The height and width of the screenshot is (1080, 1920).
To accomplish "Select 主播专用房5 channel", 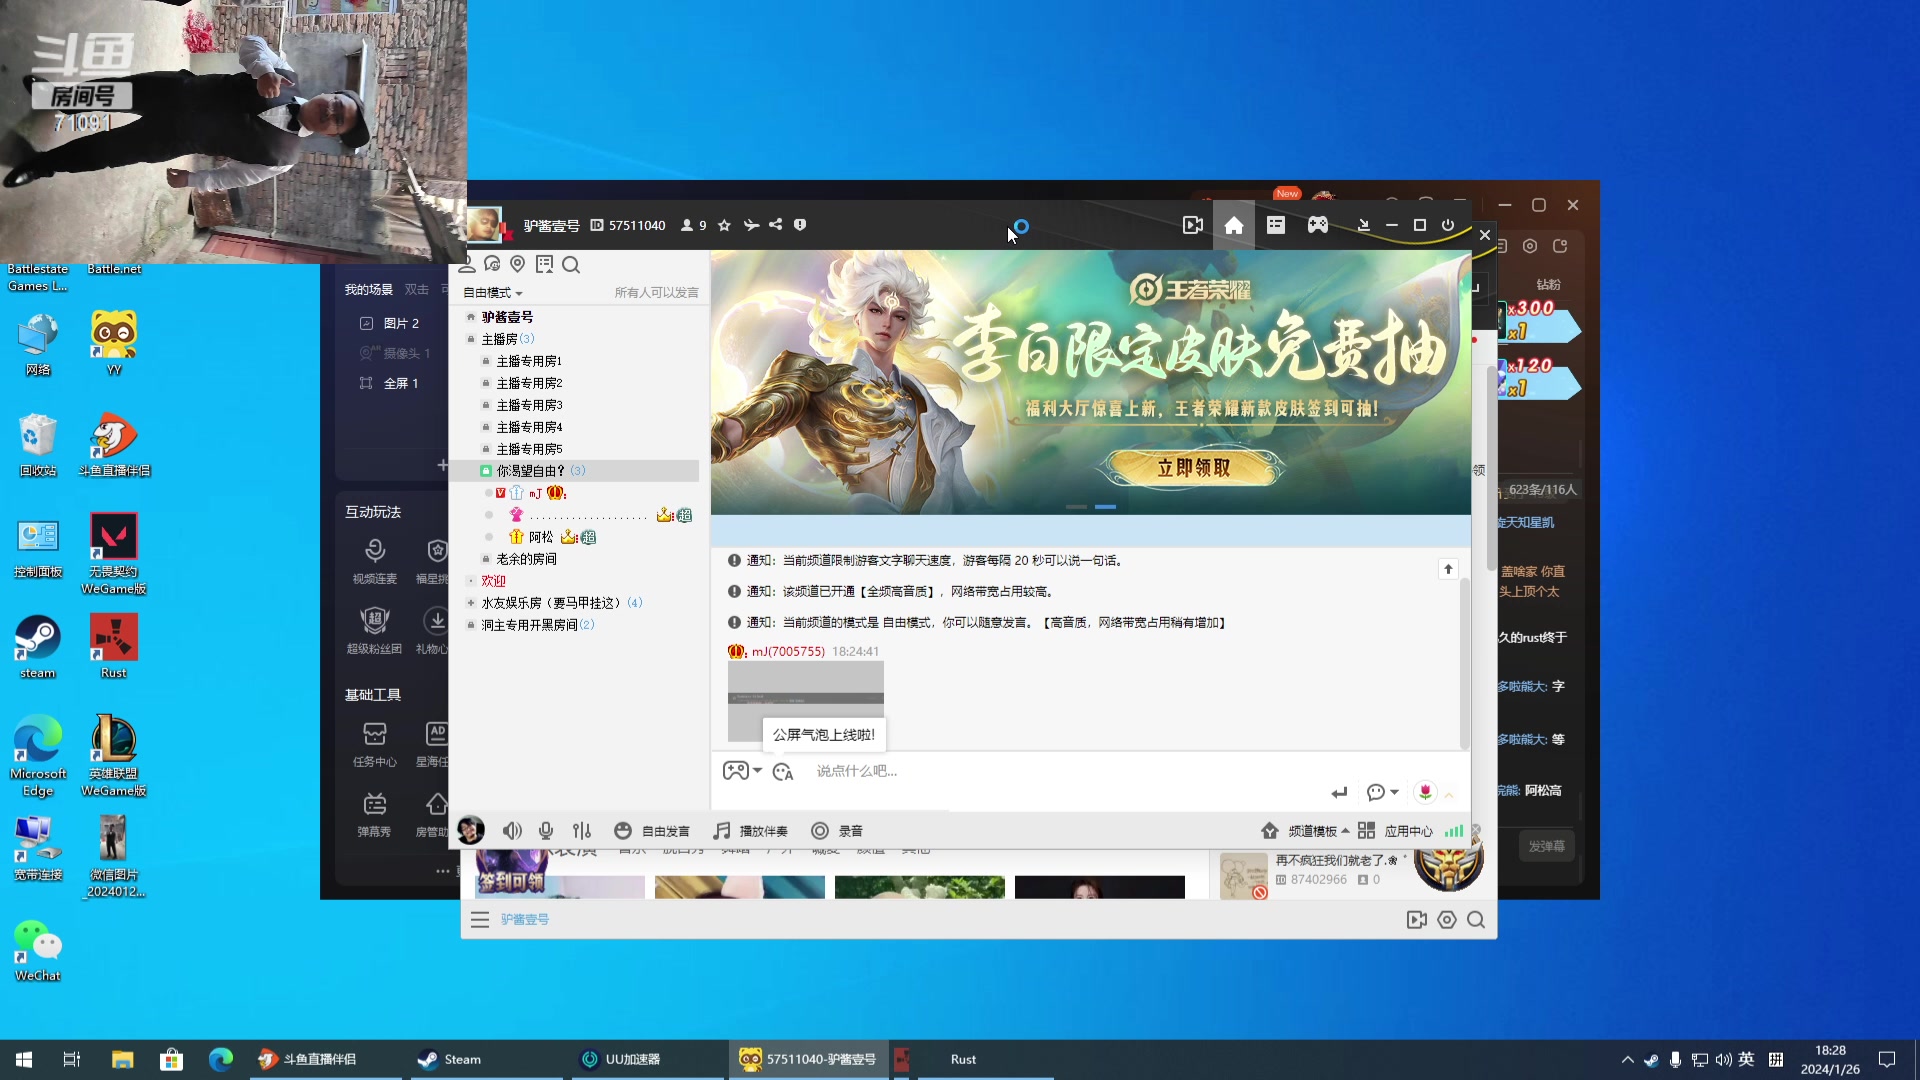I will [x=529, y=449].
